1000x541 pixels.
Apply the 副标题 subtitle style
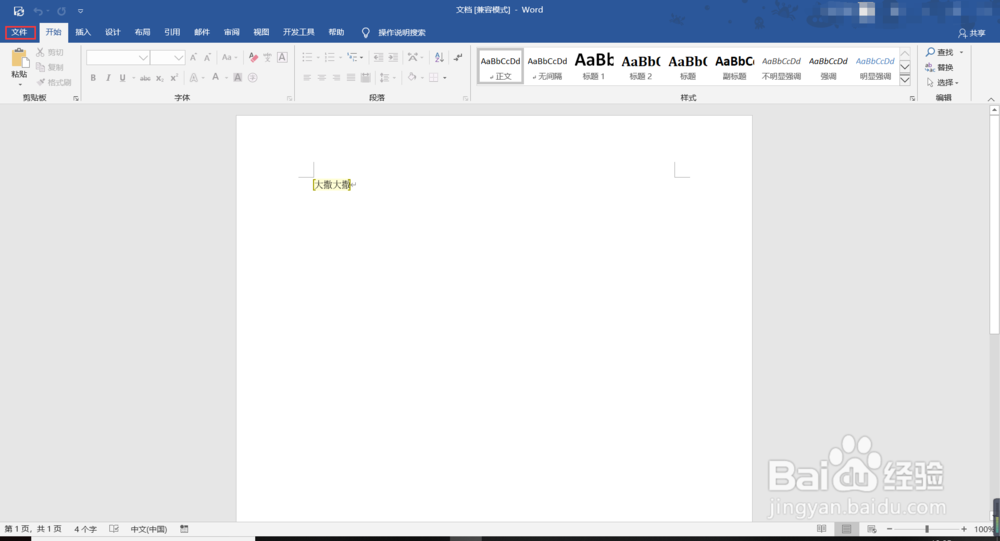point(735,66)
